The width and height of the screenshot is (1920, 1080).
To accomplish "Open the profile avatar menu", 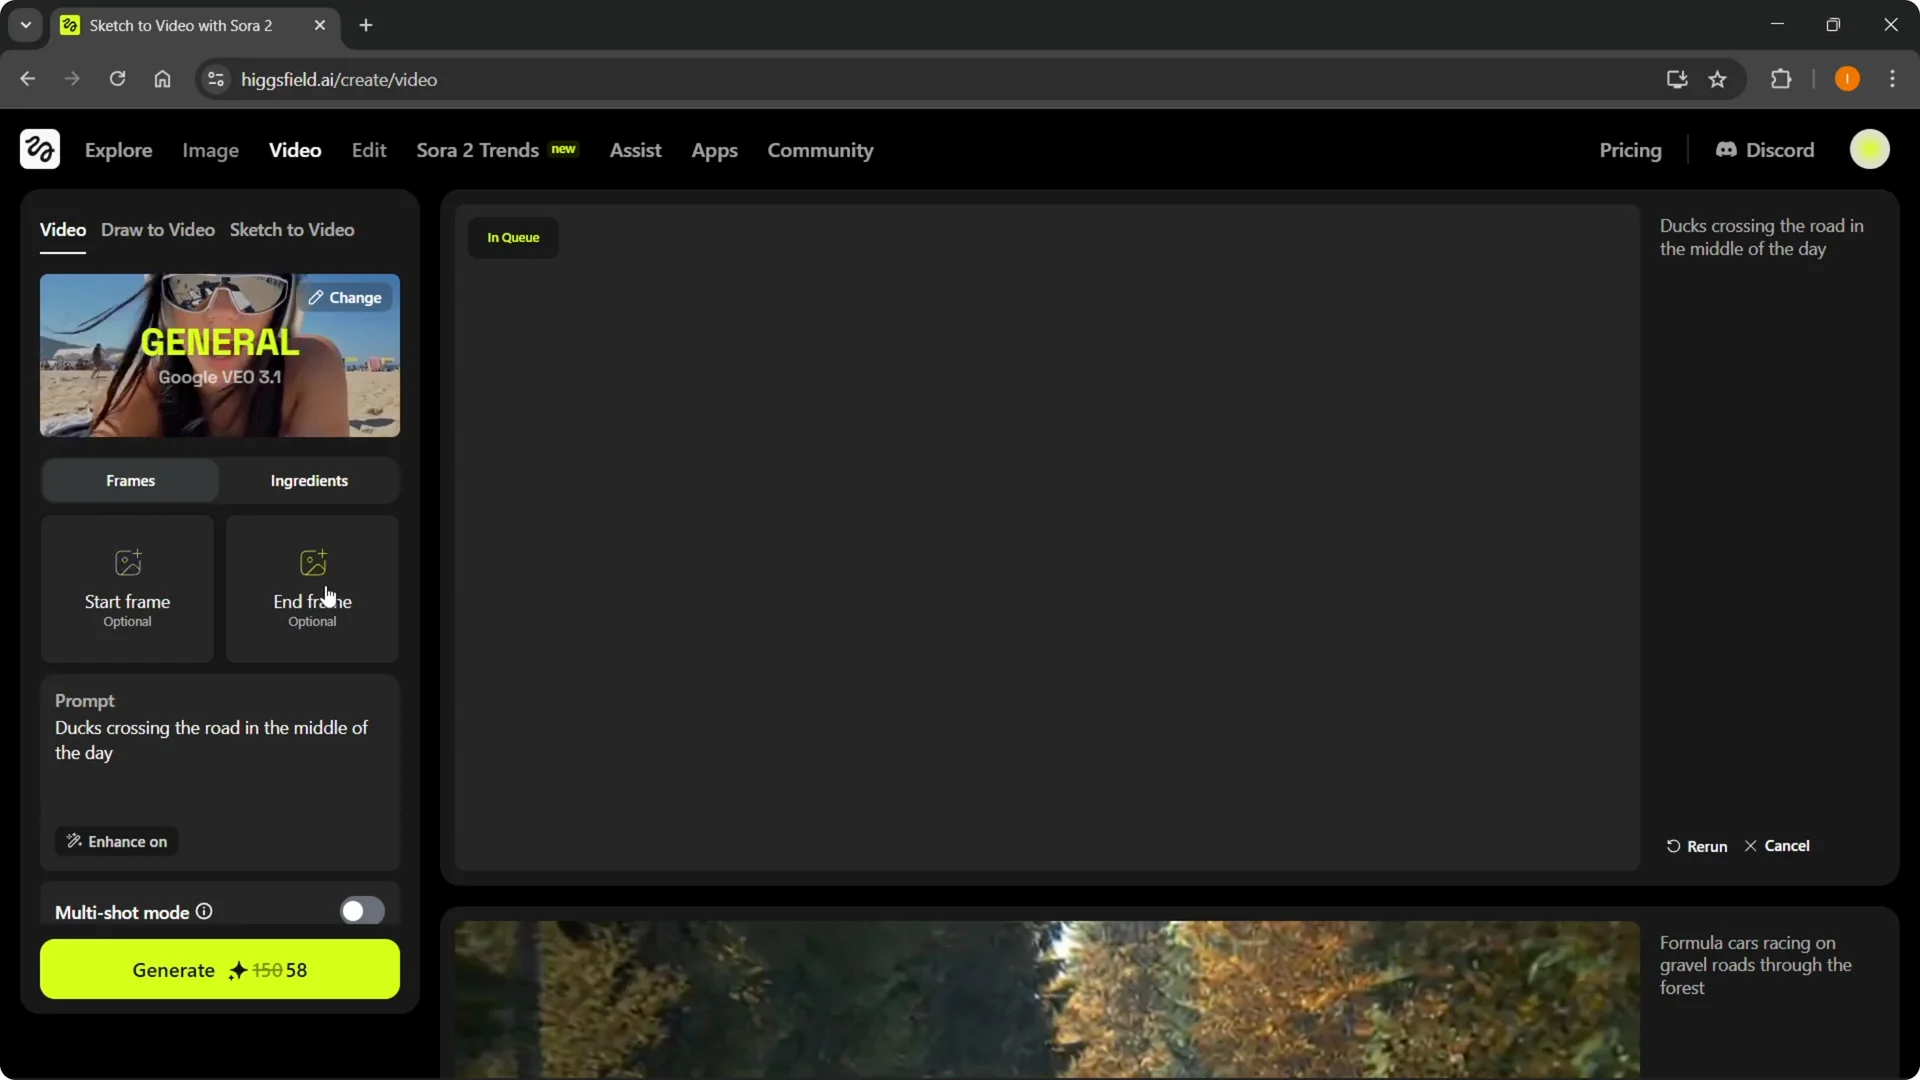I will pos(1870,149).
